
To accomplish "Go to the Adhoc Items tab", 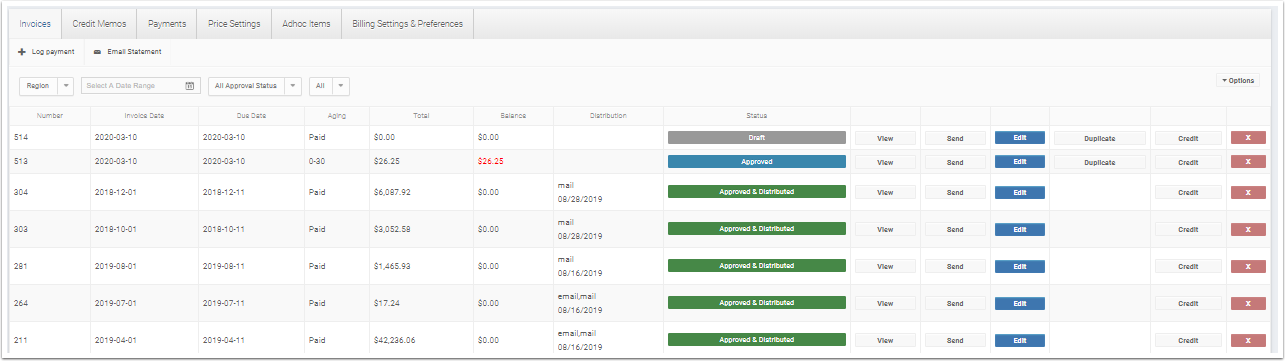I will pos(306,23).
